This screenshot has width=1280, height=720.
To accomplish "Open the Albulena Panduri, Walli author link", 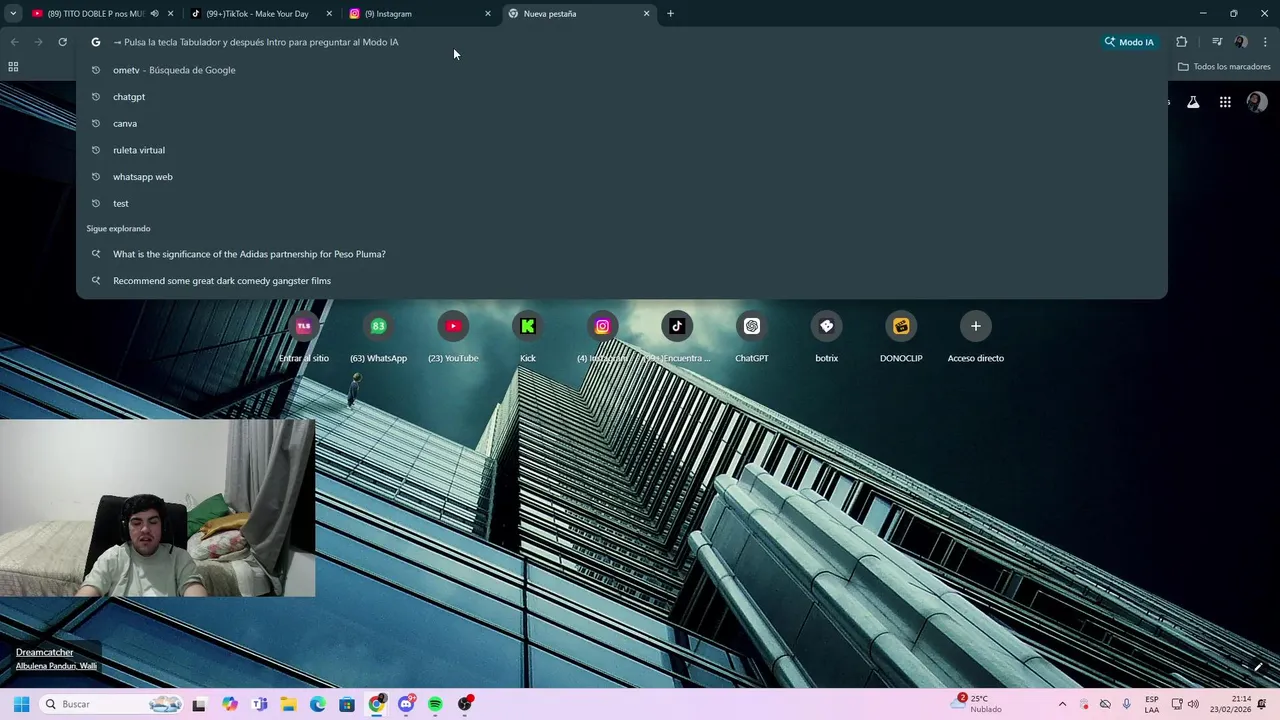I will click(56, 666).
